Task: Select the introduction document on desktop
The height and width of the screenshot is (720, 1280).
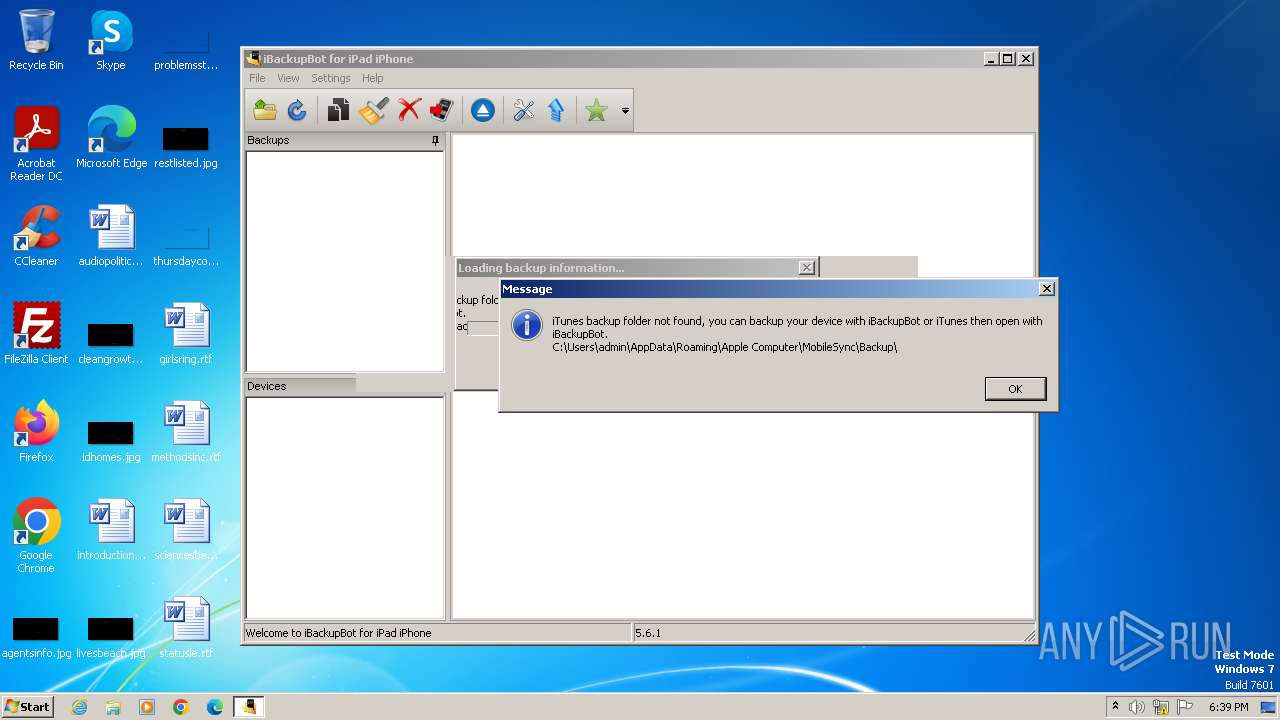Action: (x=111, y=530)
